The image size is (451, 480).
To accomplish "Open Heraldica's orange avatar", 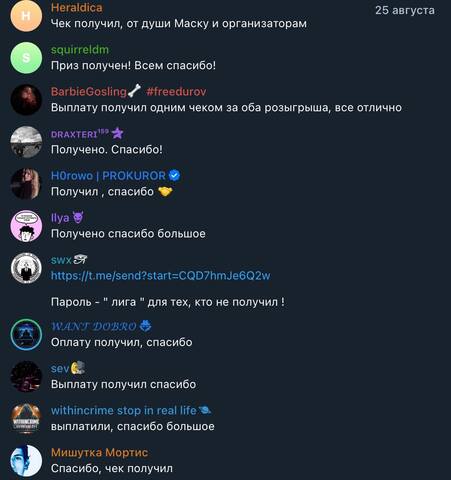I will tap(26, 16).
